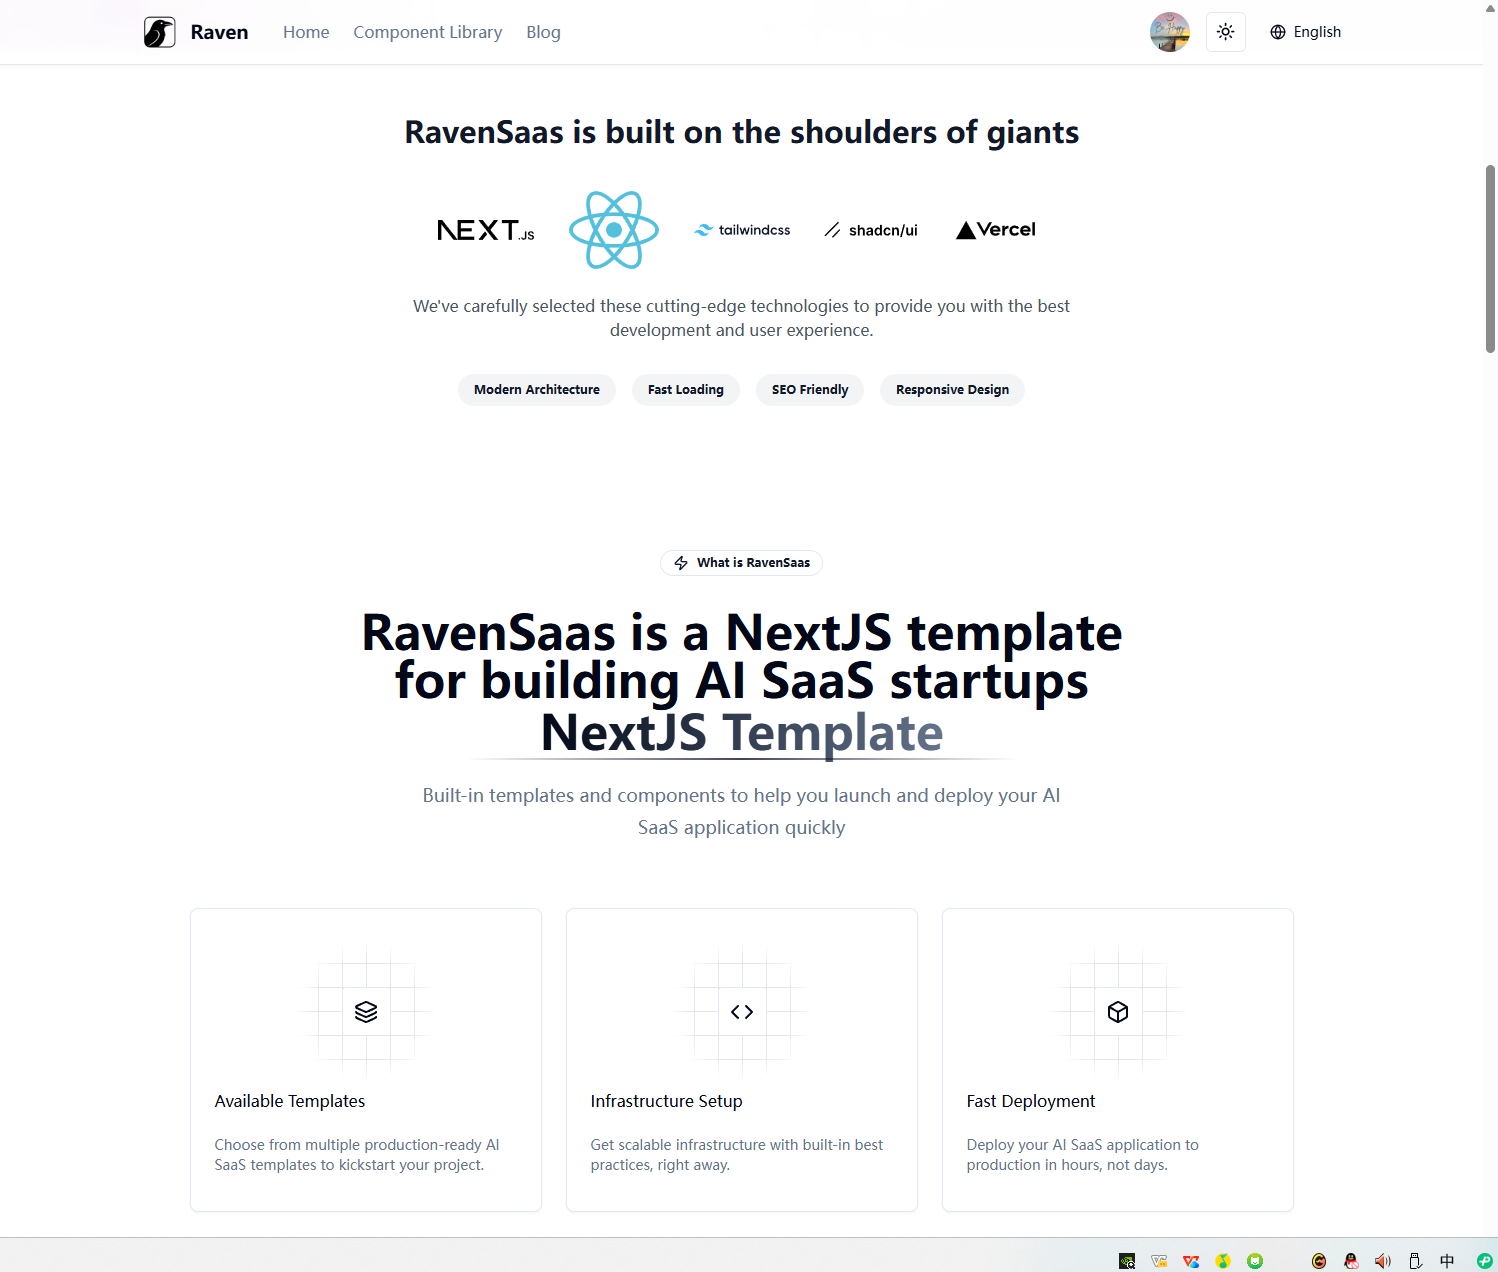The width and height of the screenshot is (1498, 1272).
Task: Click the tailwindcss logo
Action: 742,230
